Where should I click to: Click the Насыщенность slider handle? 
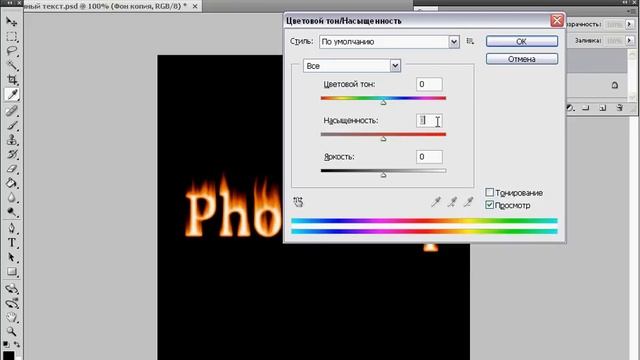point(383,139)
